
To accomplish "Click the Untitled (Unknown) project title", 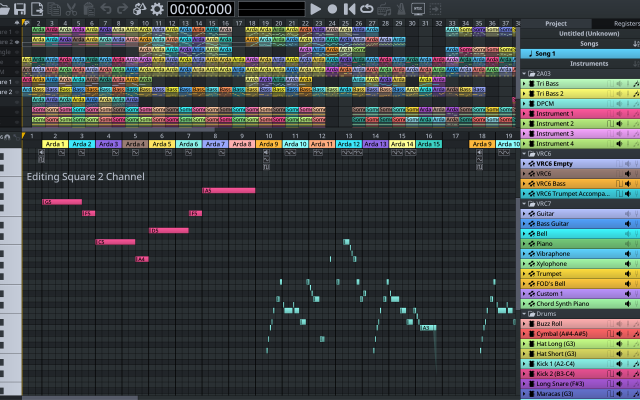I will point(589,33).
